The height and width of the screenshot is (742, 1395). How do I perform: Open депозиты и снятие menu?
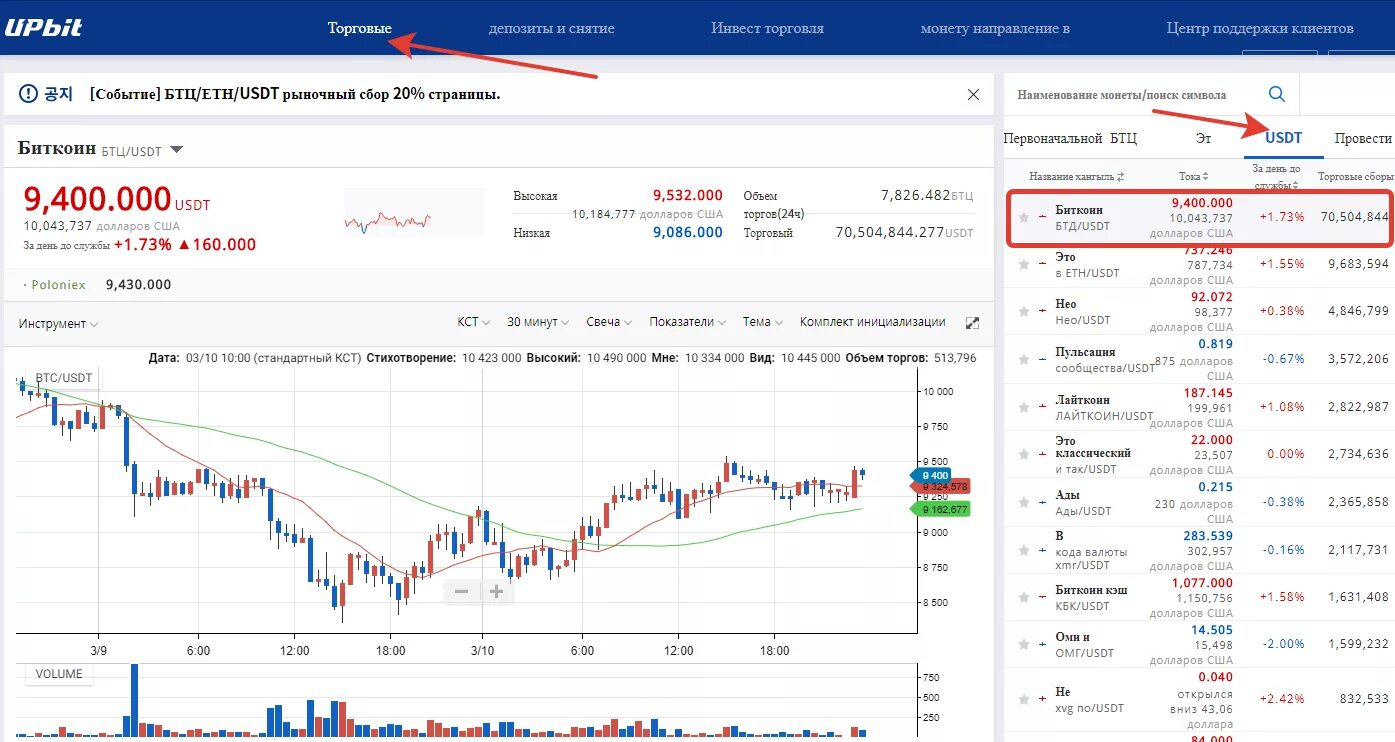(552, 28)
